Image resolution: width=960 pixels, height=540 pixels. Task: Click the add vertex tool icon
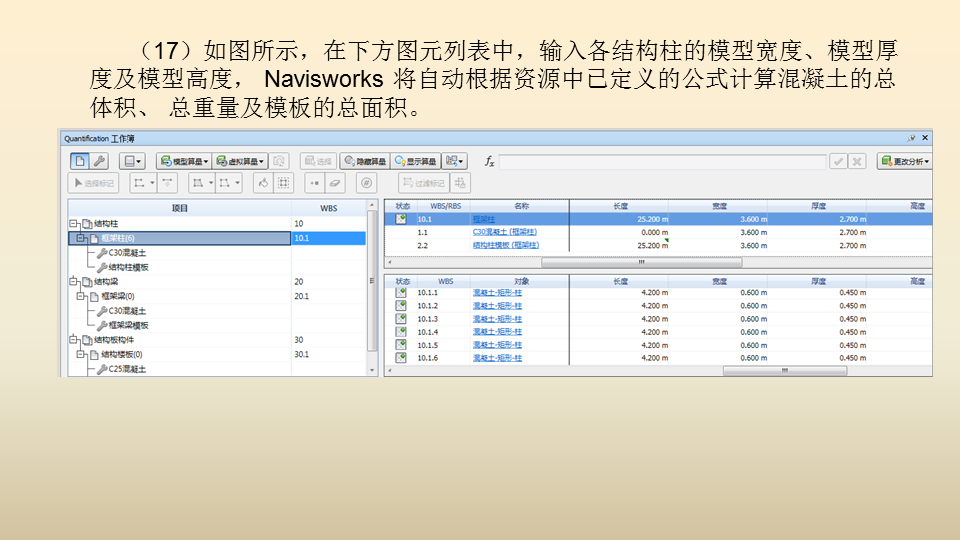[x=314, y=182]
